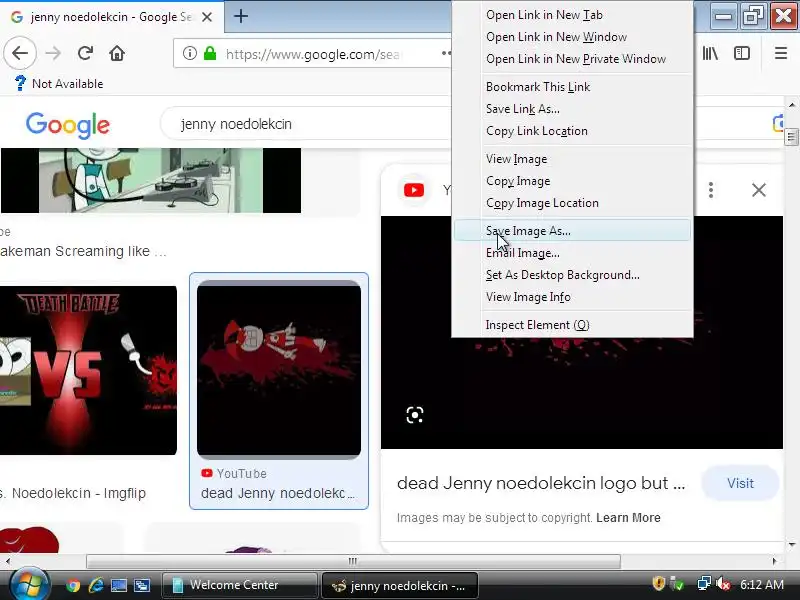Click the YouTube icon in preview panel
The image size is (800, 600).
point(414,190)
